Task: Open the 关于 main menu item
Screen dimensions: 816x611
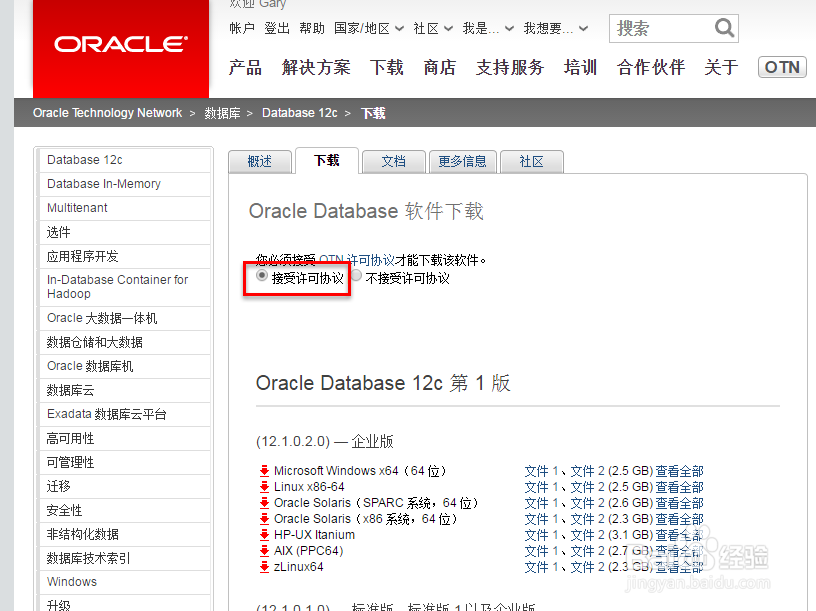Action: (721, 68)
